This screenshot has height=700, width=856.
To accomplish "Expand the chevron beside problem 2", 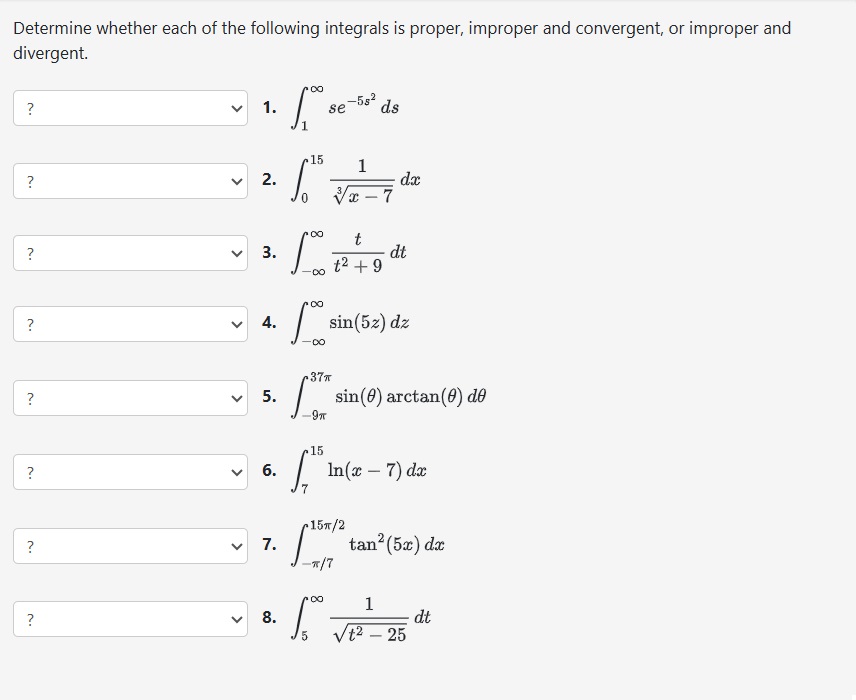I will 236,181.
